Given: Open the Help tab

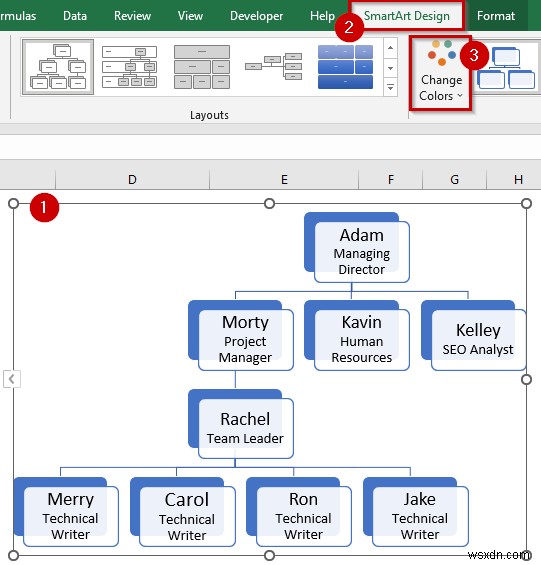Looking at the screenshot, I should pyautogui.click(x=322, y=16).
